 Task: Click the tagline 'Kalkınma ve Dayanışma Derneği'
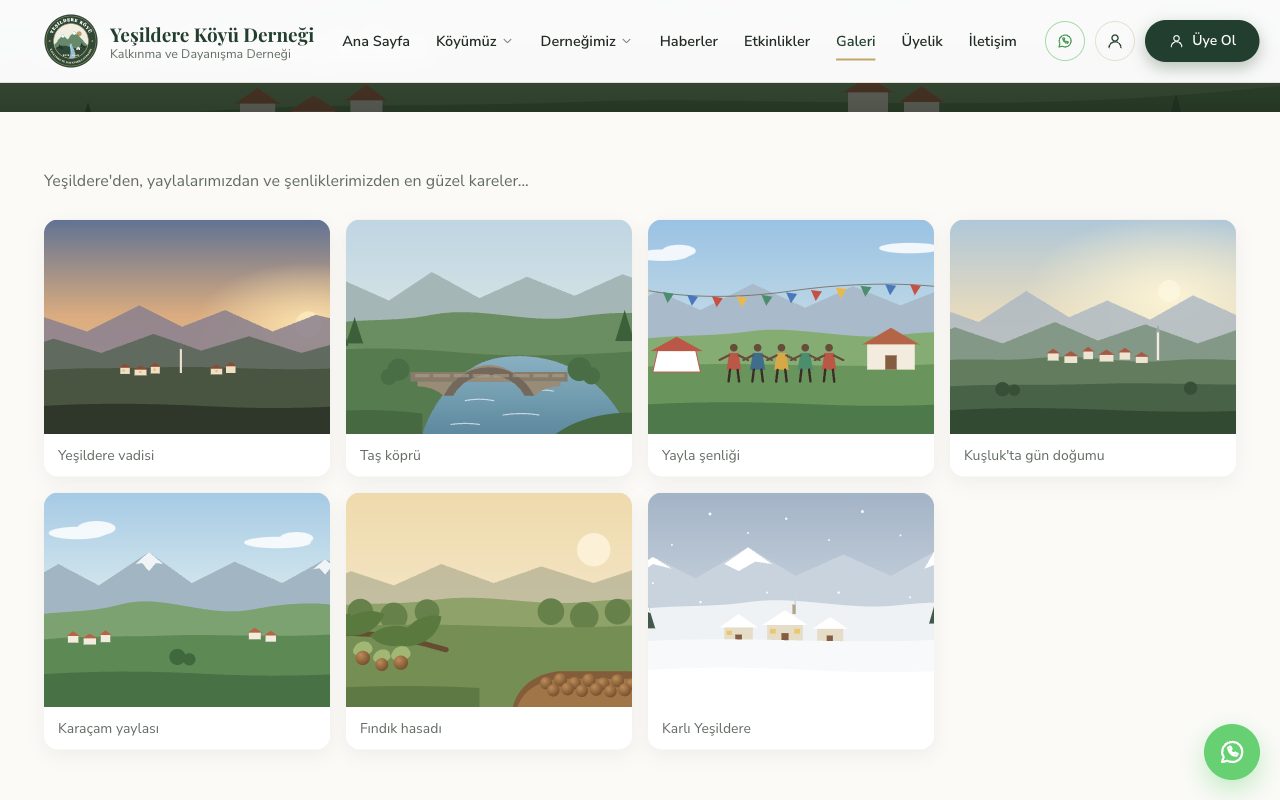tap(200, 54)
